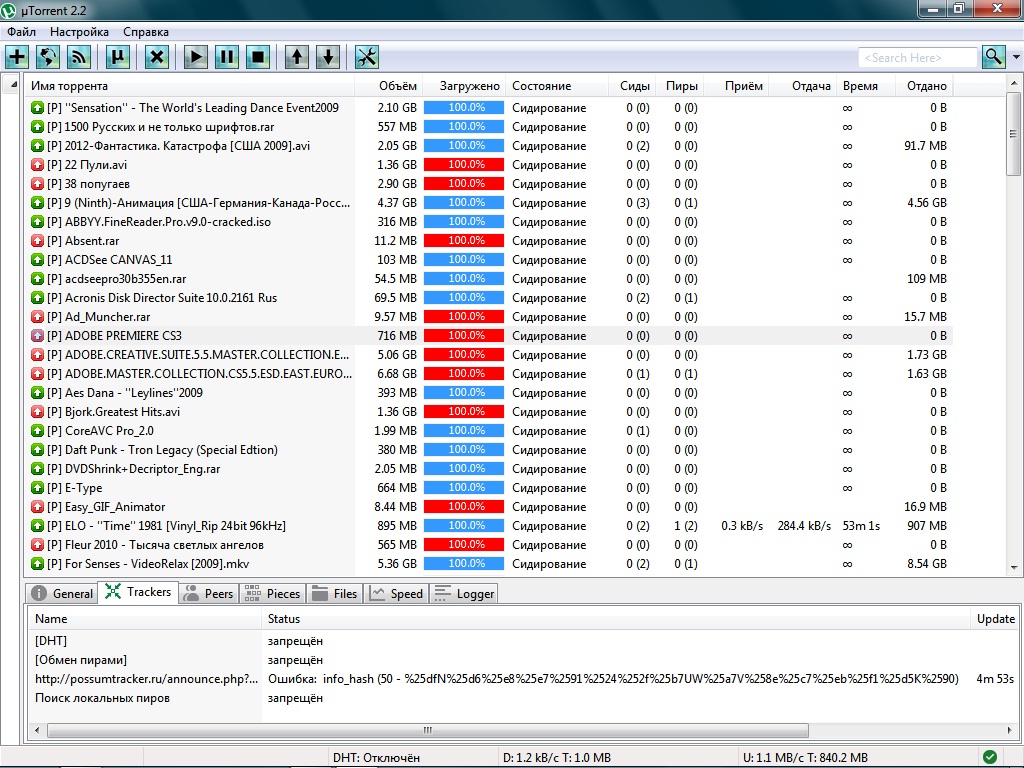Select torrent ABBYY.FineReader.Pro.v9.0-cracked.iso
Screen dimensions: 1024x768
tap(490, 222)
